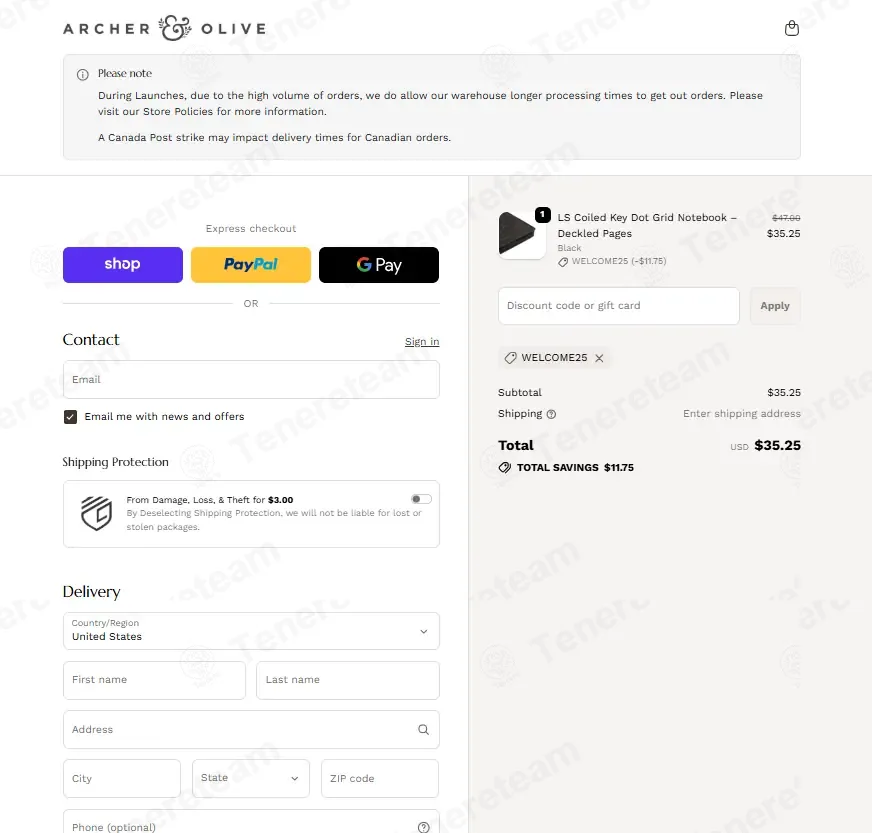Image resolution: width=872 pixels, height=833 pixels.
Task: Click the notebook product thumbnail
Action: 522,235
